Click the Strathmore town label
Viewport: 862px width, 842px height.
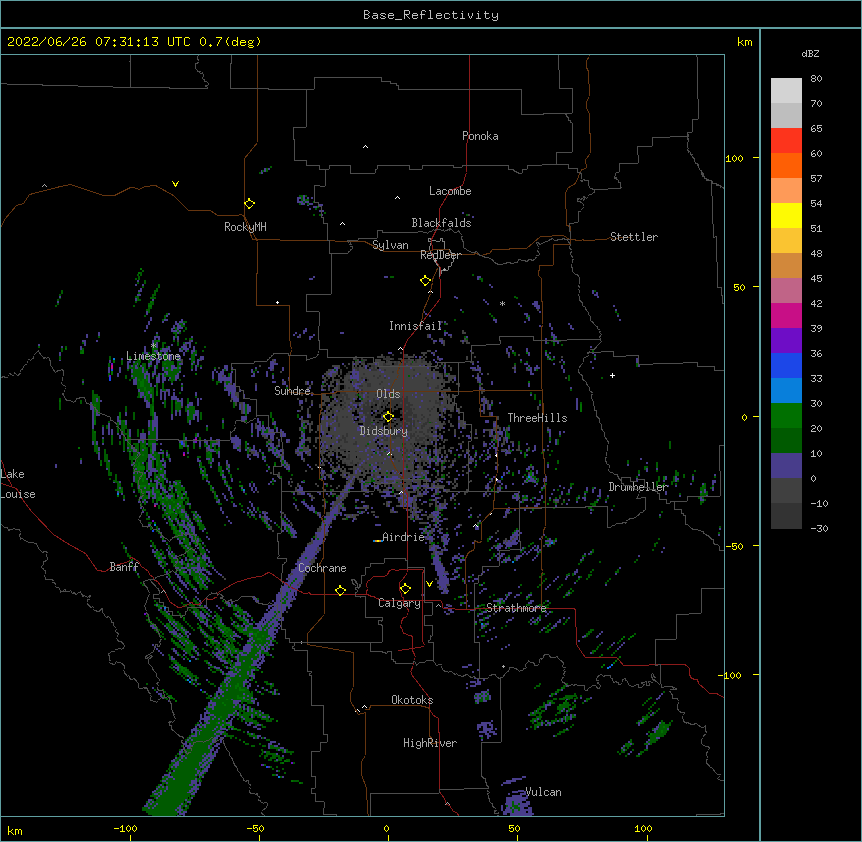pyautogui.click(x=516, y=608)
